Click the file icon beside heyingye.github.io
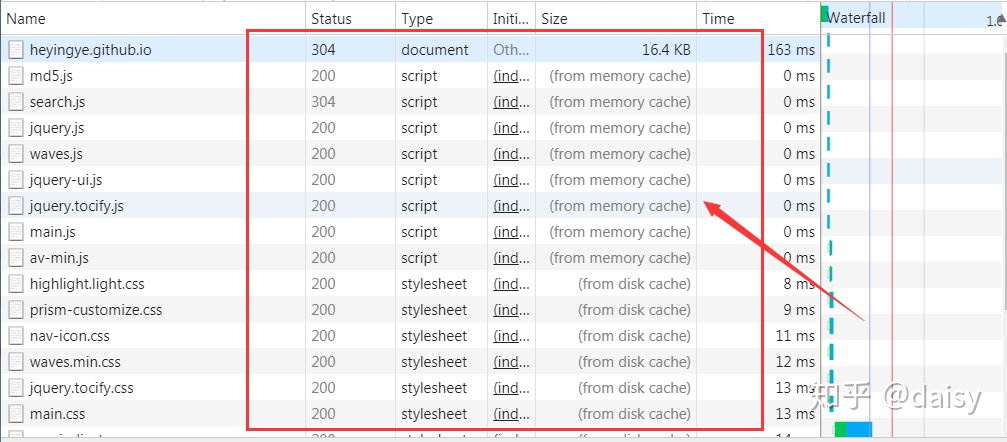Viewport: 1007px width, 442px height. 16,50
